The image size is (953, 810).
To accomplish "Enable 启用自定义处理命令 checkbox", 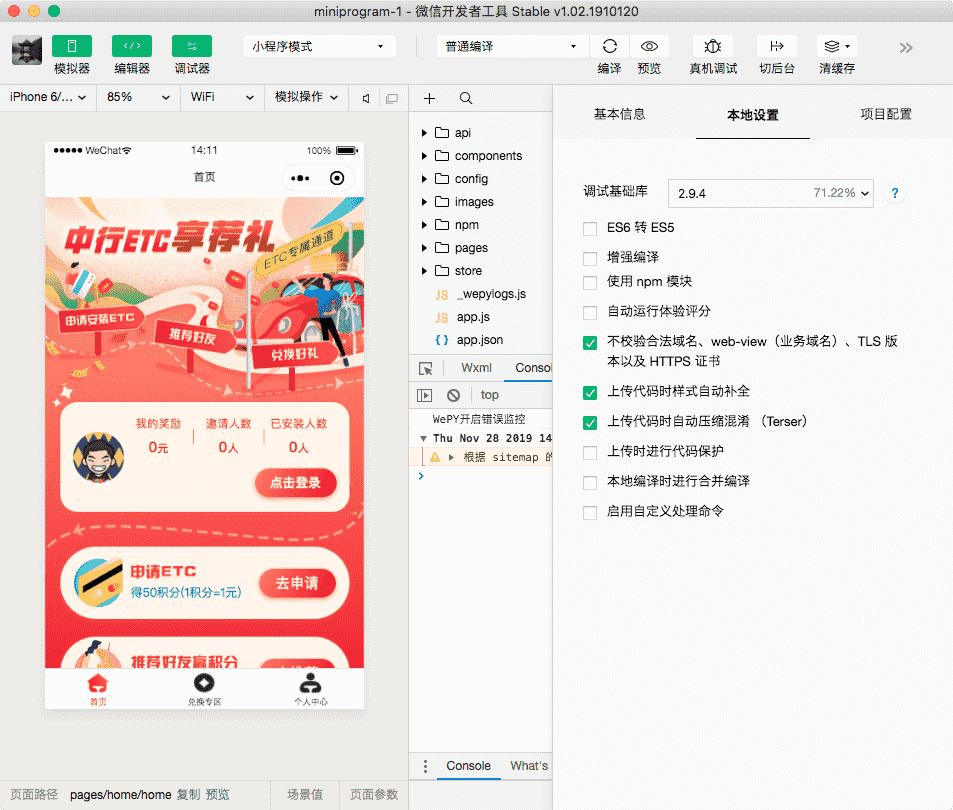I will tap(590, 512).
